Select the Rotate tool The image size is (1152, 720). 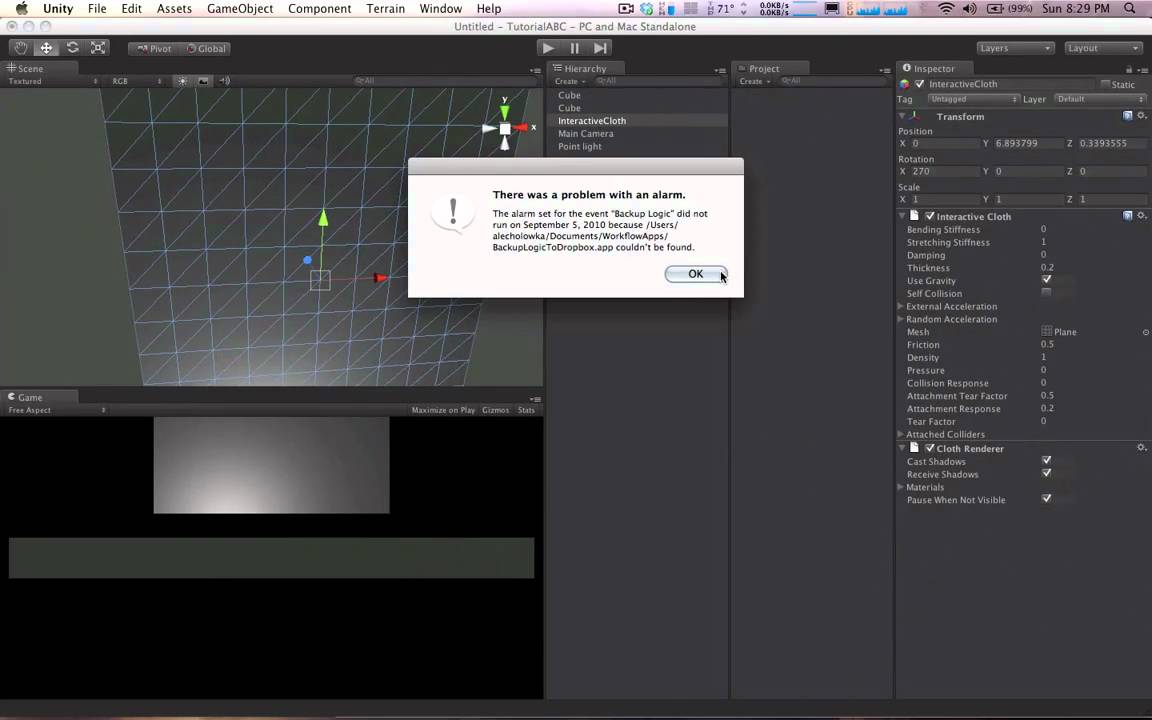tap(72, 48)
